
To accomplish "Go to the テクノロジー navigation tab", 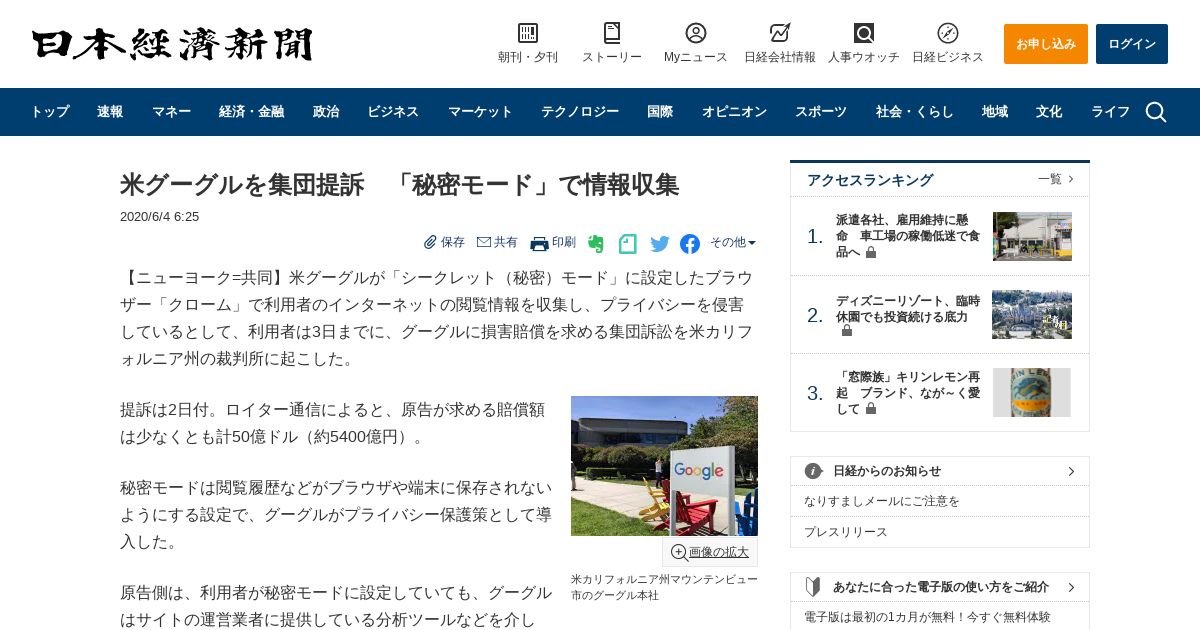I will pyautogui.click(x=580, y=112).
